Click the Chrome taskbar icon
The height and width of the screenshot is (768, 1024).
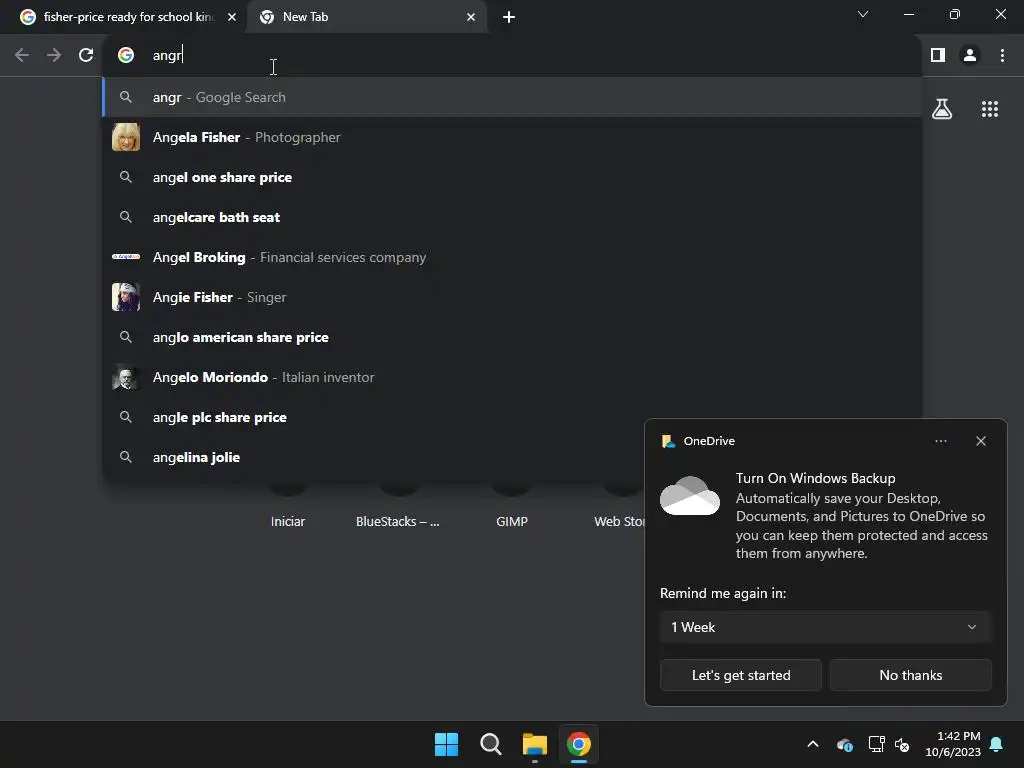pyautogui.click(x=579, y=744)
